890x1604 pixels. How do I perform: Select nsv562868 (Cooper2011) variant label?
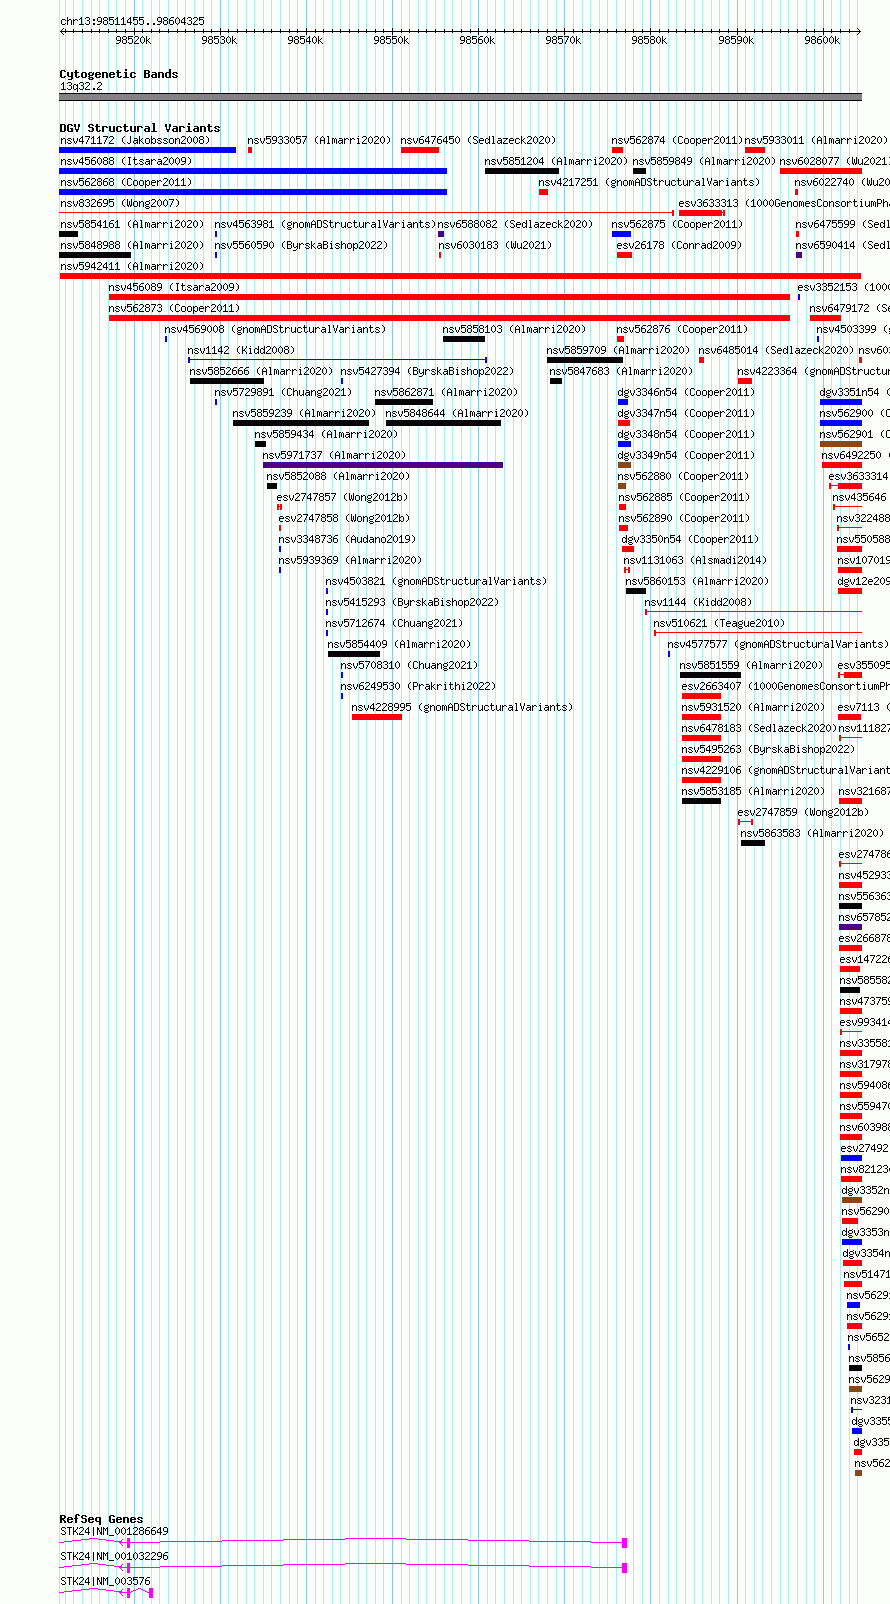(125, 182)
